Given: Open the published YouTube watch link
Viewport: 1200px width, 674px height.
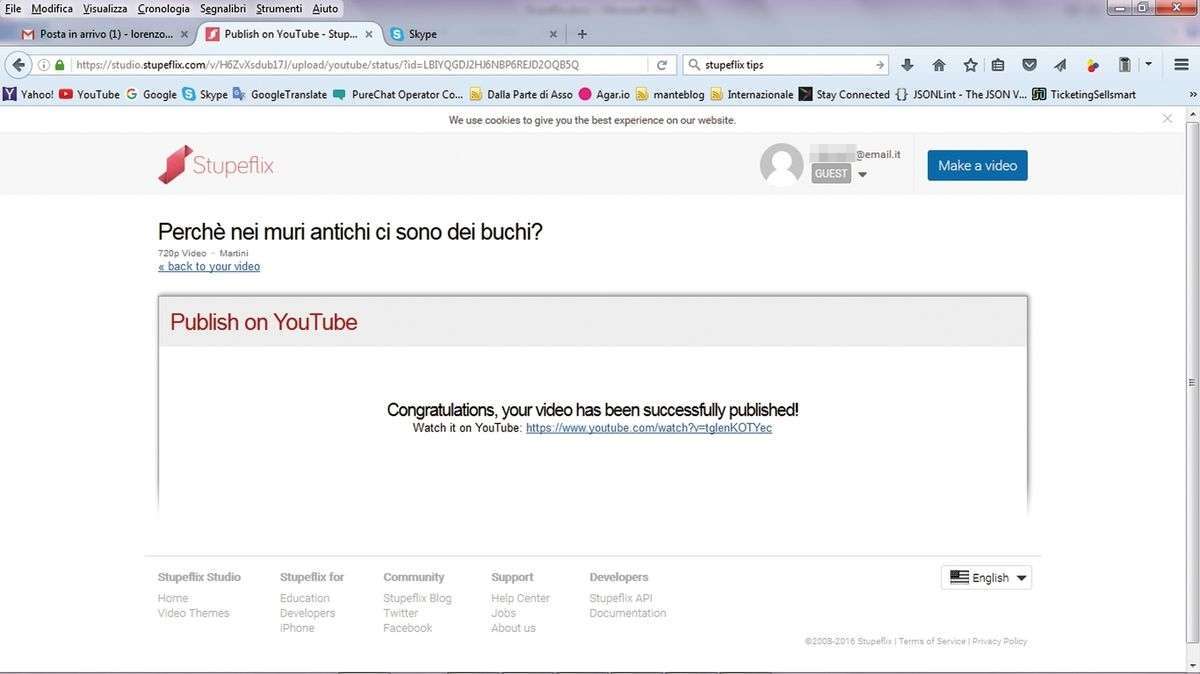Looking at the screenshot, I should click(649, 428).
